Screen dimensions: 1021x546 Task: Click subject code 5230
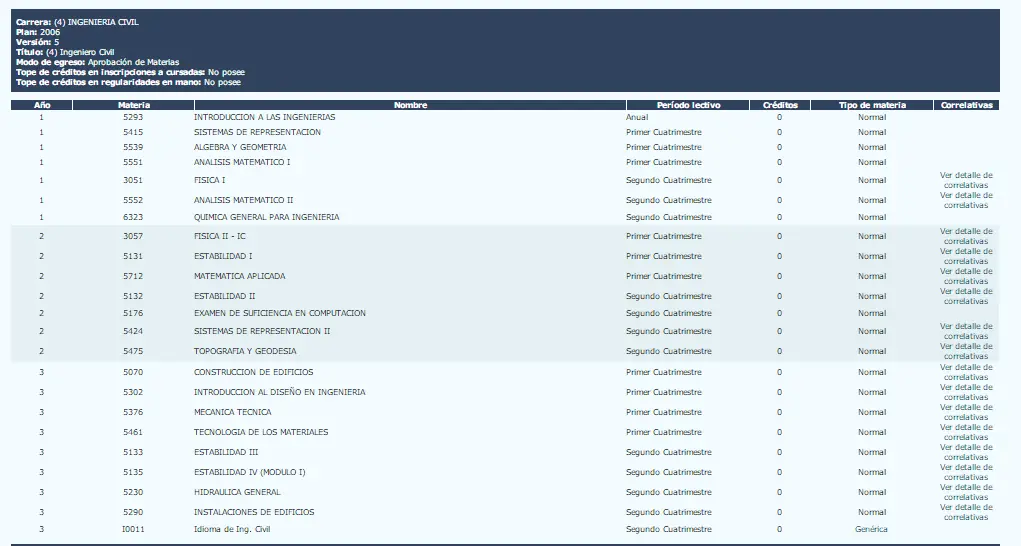coord(133,492)
